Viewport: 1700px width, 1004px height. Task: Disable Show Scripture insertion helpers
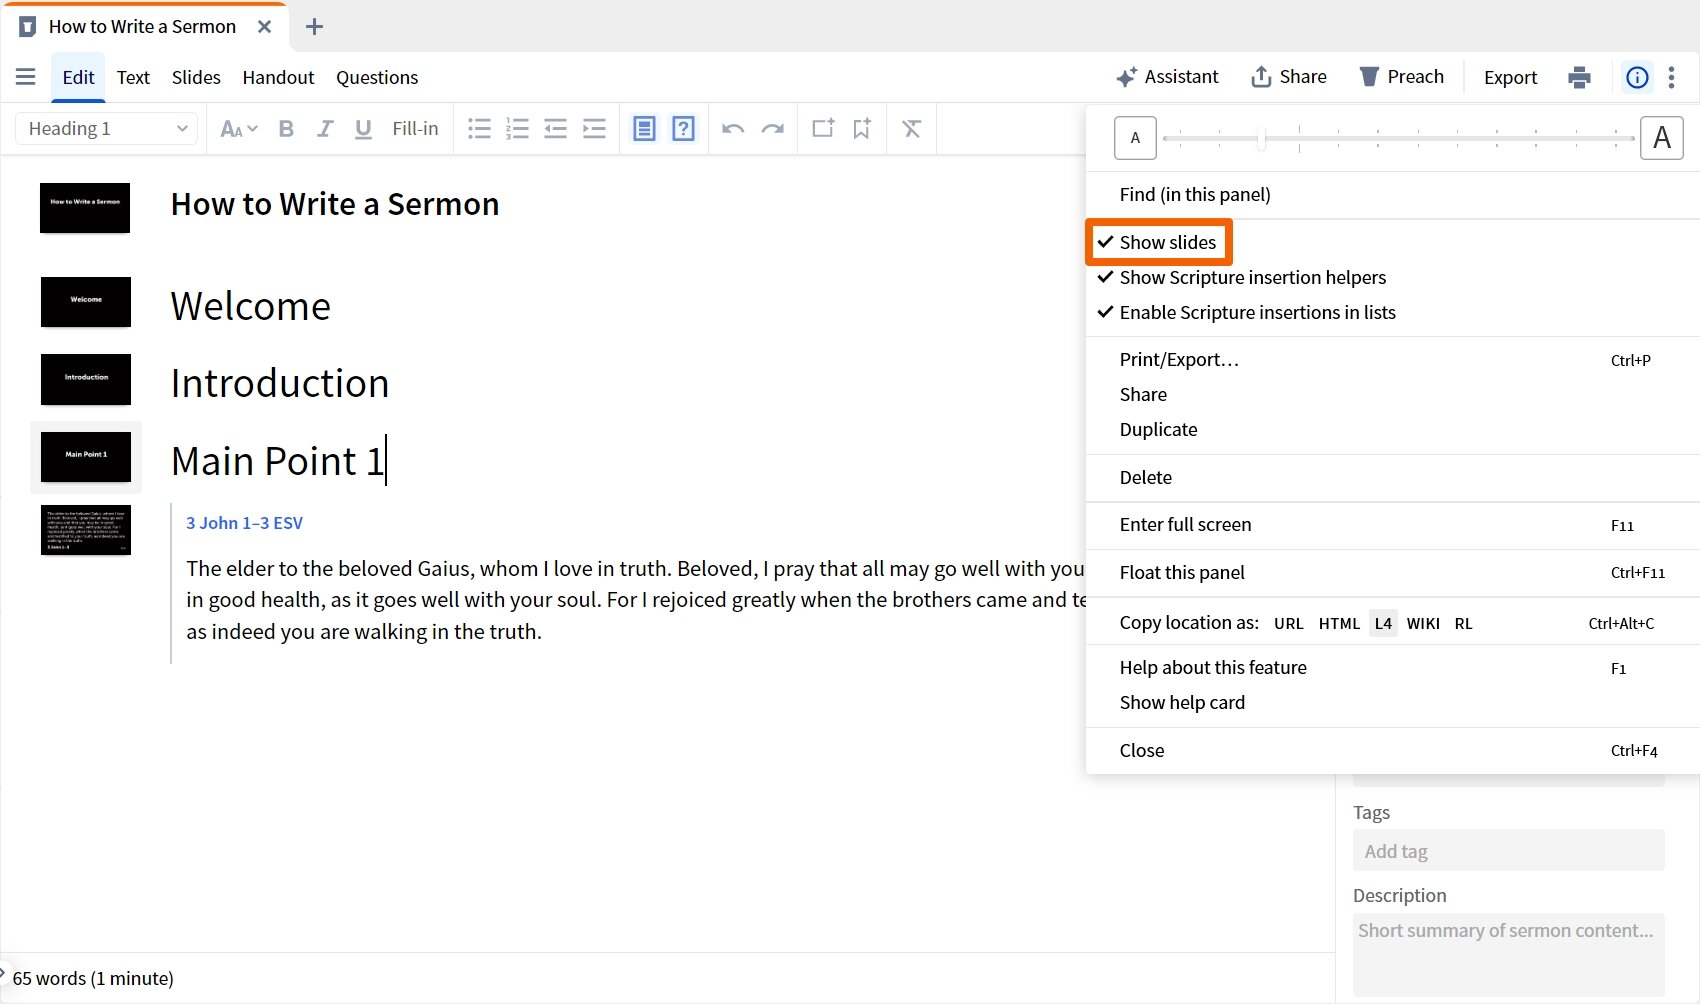click(1252, 277)
